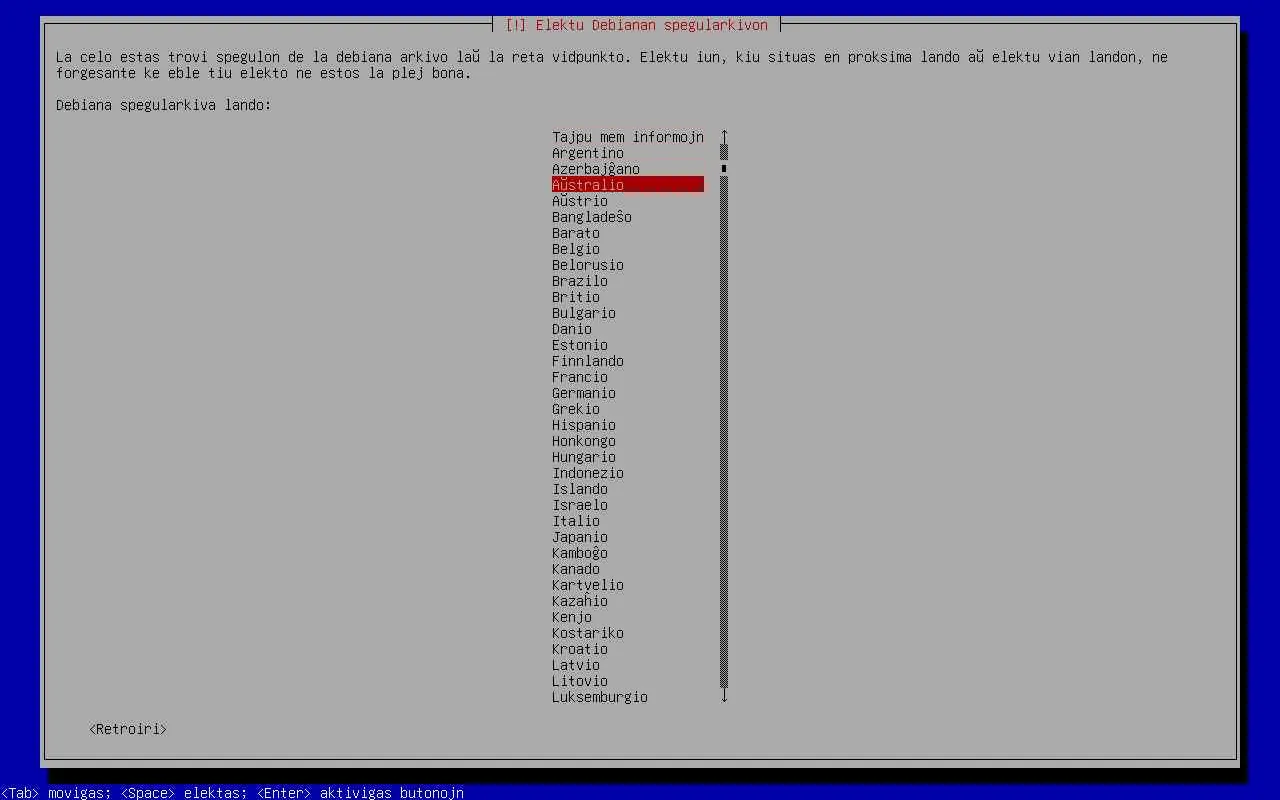Pick Britio in the country list
The image size is (1280, 800).
[576, 297]
